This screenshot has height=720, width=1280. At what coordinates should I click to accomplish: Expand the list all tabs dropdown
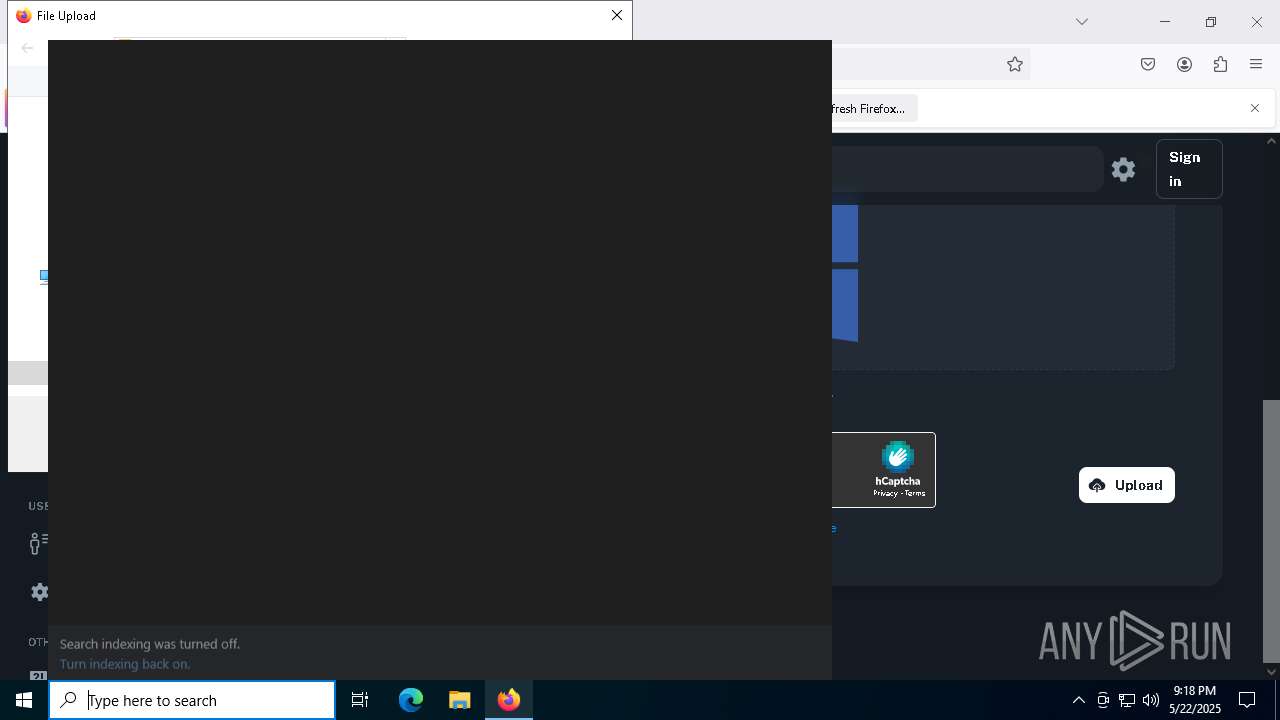click(x=1082, y=21)
